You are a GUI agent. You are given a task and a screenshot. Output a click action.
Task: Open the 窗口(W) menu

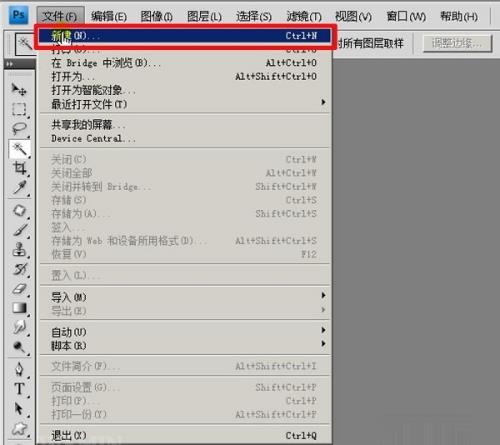pyautogui.click(x=406, y=16)
